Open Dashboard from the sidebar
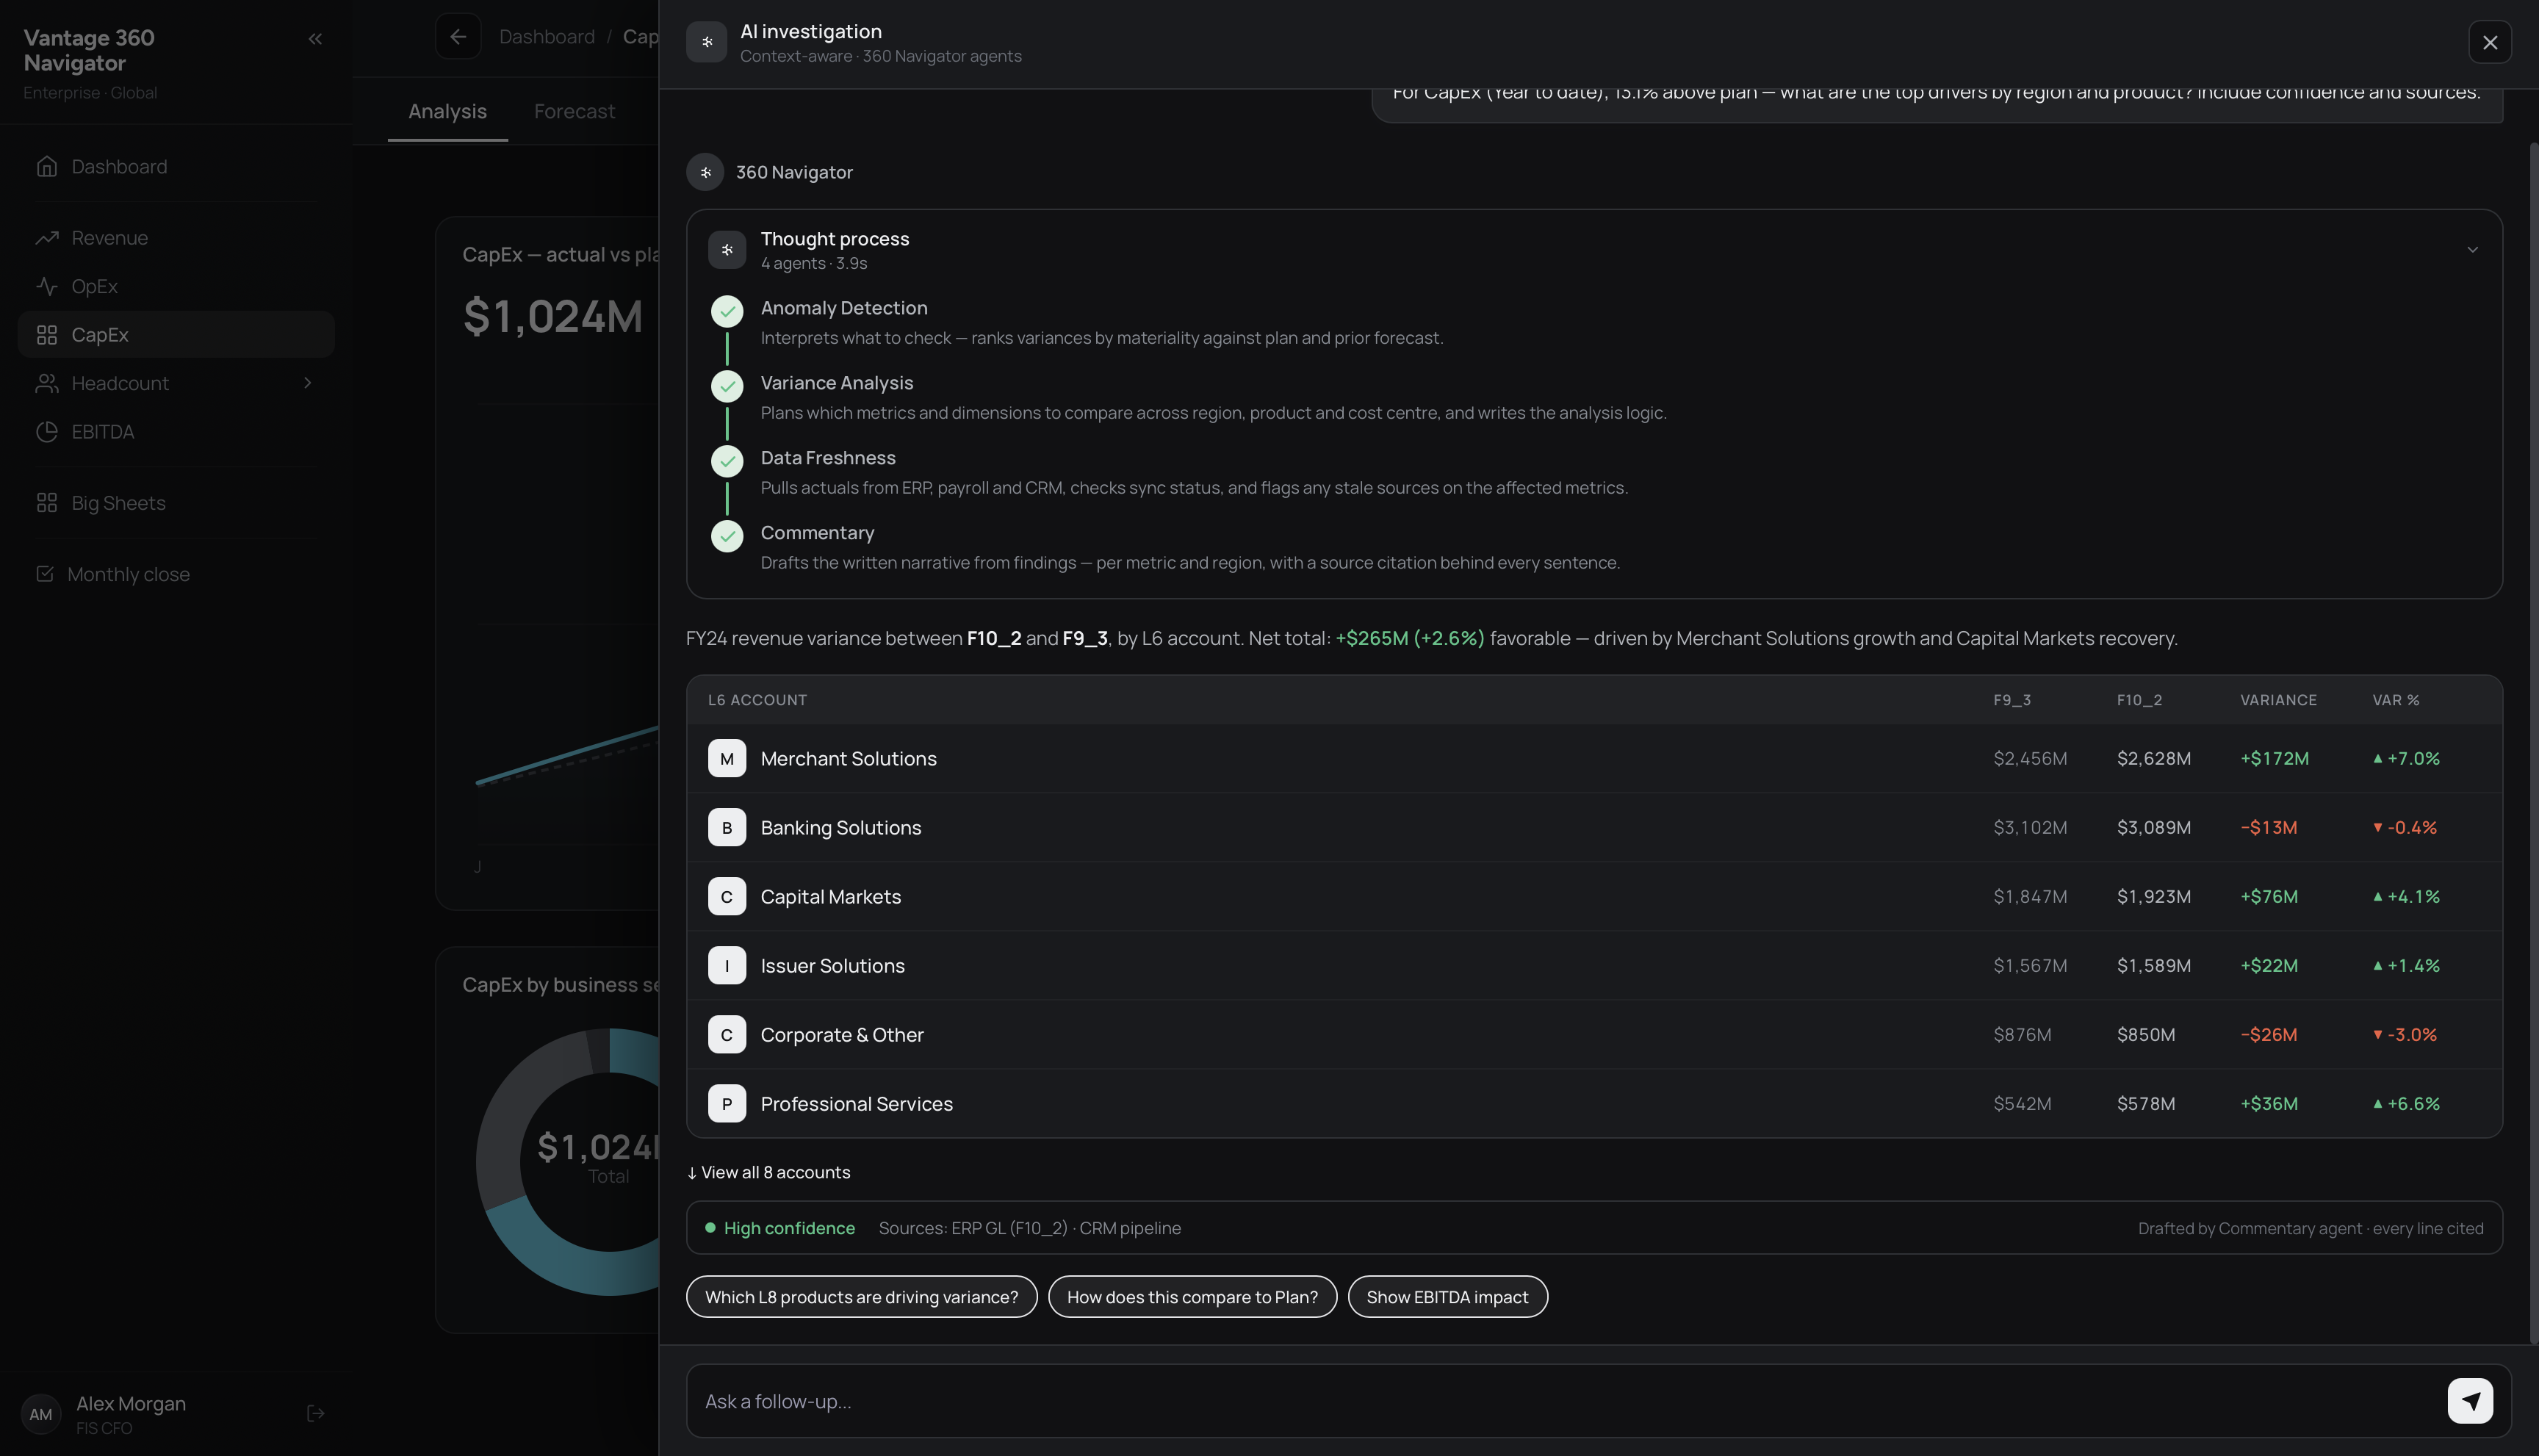Screen dimensions: 2539x1456 (176, 166)
